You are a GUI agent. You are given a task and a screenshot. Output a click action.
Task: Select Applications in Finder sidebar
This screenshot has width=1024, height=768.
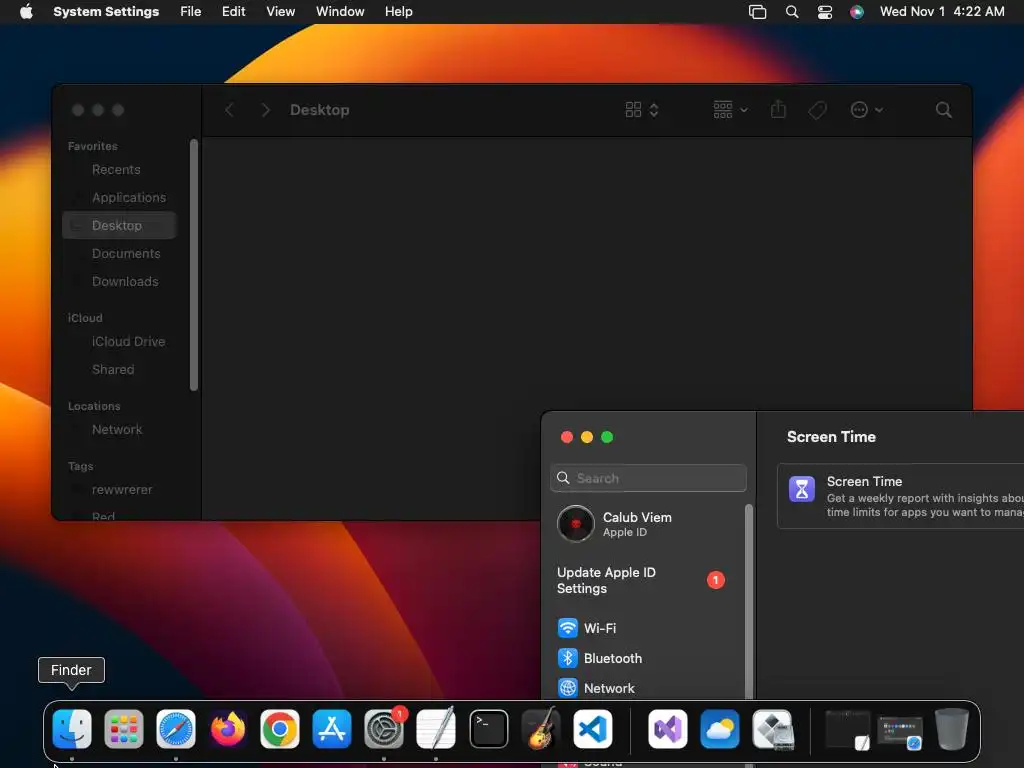coord(120,197)
